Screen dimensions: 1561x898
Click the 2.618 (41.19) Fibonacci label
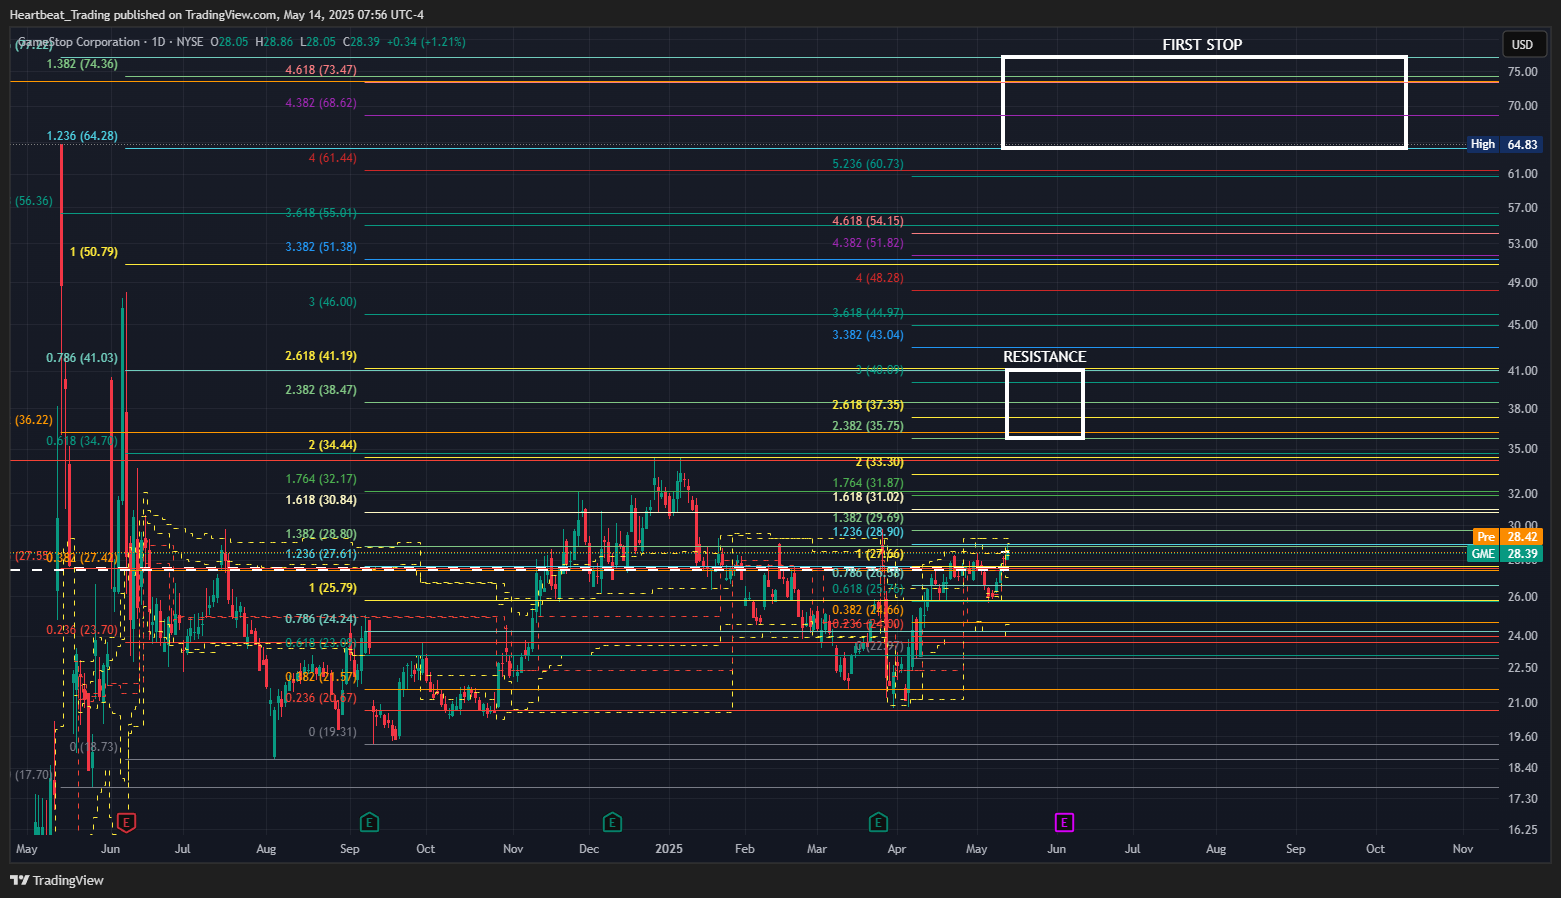321,356
